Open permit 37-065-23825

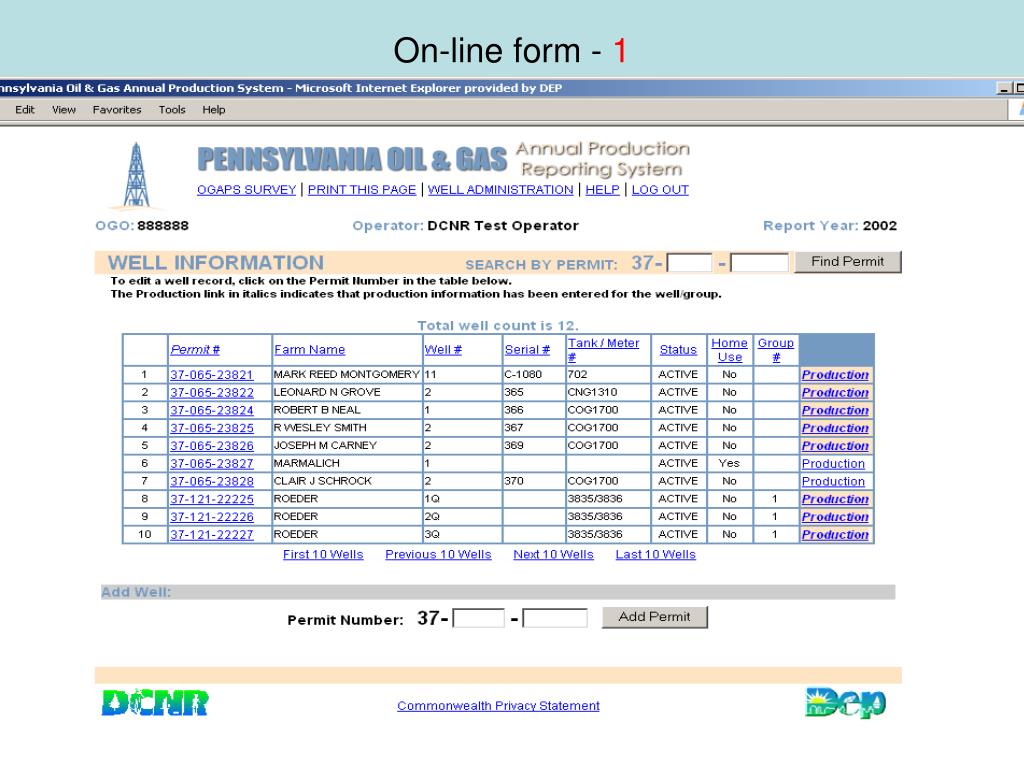[x=212, y=428]
